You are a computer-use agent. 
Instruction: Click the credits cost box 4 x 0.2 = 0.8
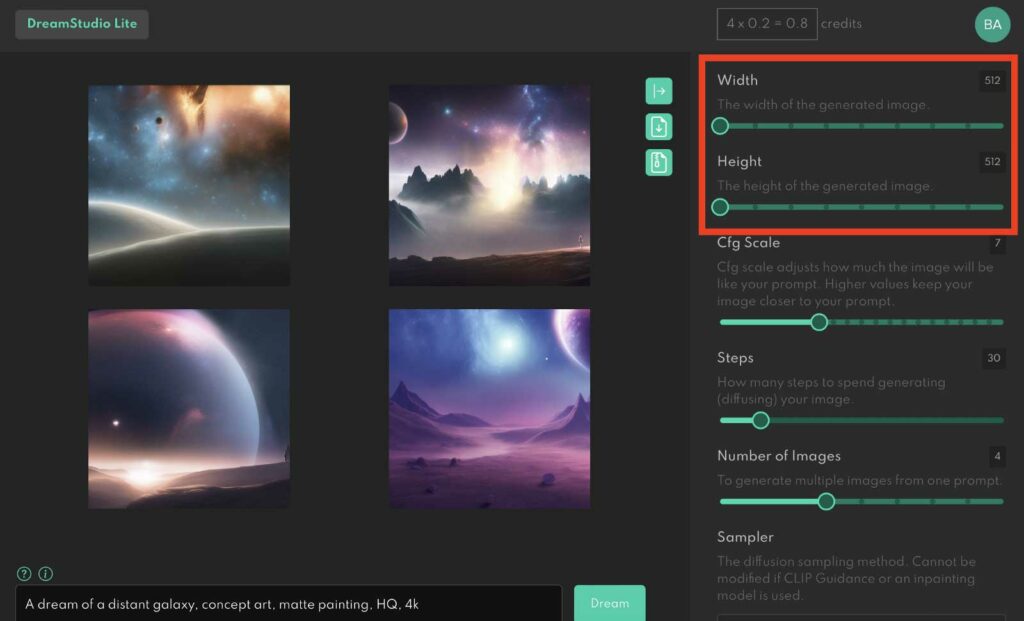pyautogui.click(x=767, y=24)
